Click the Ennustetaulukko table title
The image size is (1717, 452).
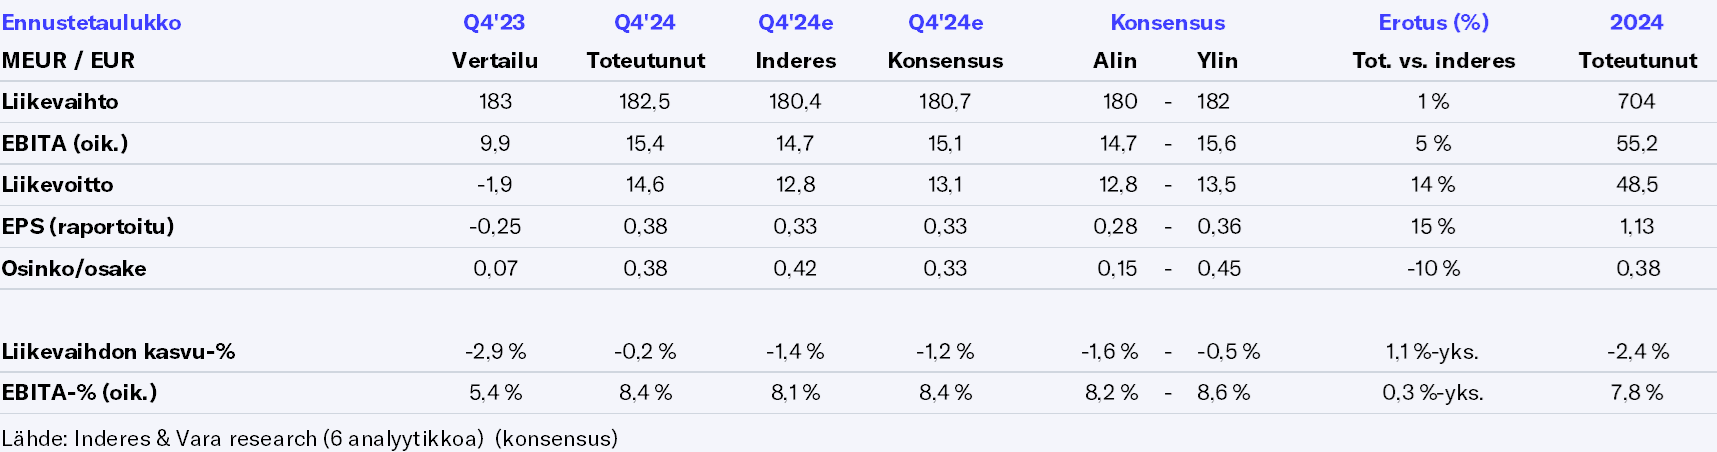pyautogui.click(x=92, y=22)
